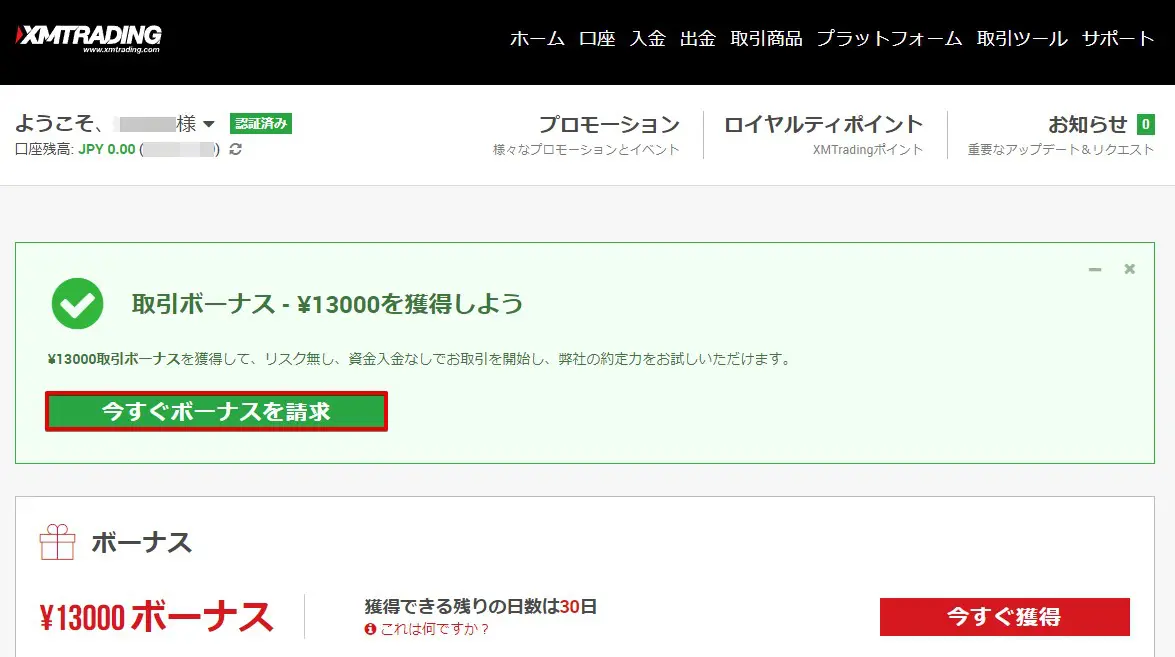The width and height of the screenshot is (1175, 657).
Task: Go to 出金 withdrawal page
Action: 698,39
